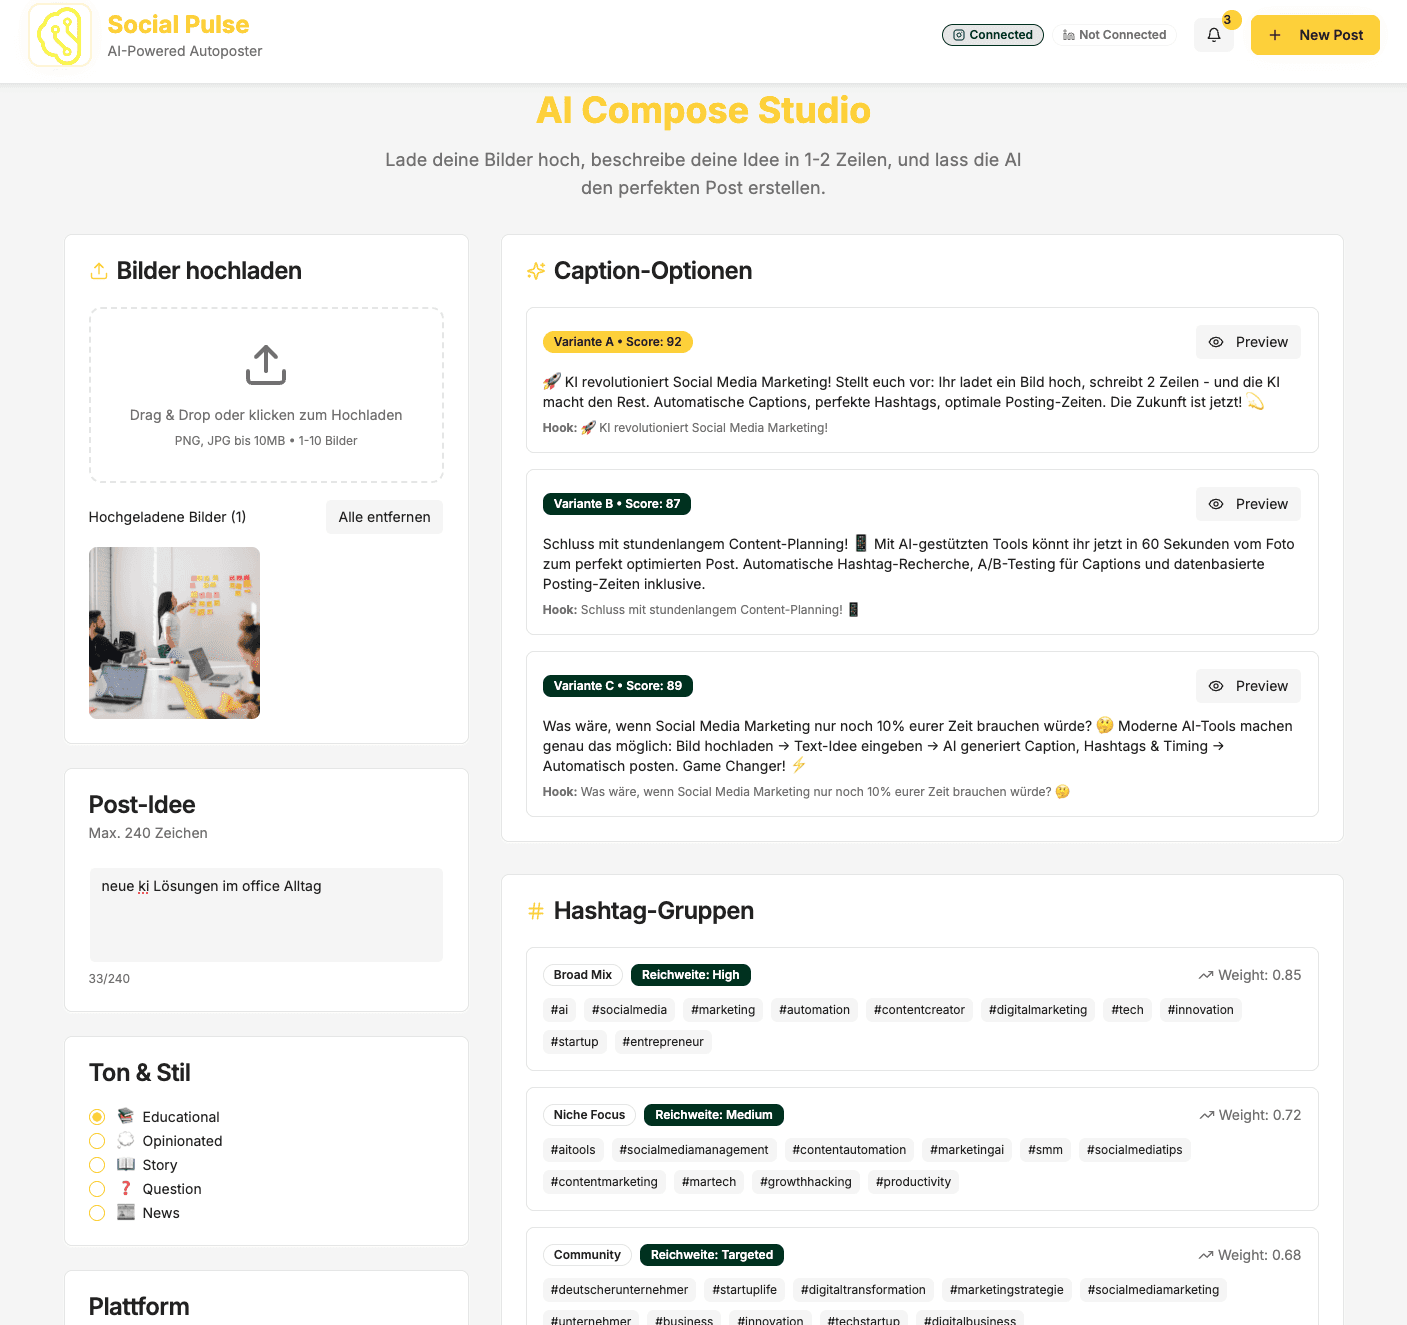Click the uploaded office meeting image thumbnail
Screen dimensions: 1407x1325
[x=174, y=633]
